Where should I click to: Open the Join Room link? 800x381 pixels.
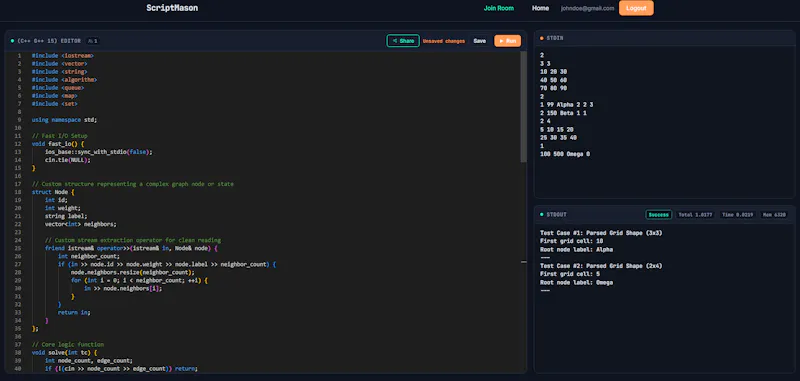click(x=498, y=8)
